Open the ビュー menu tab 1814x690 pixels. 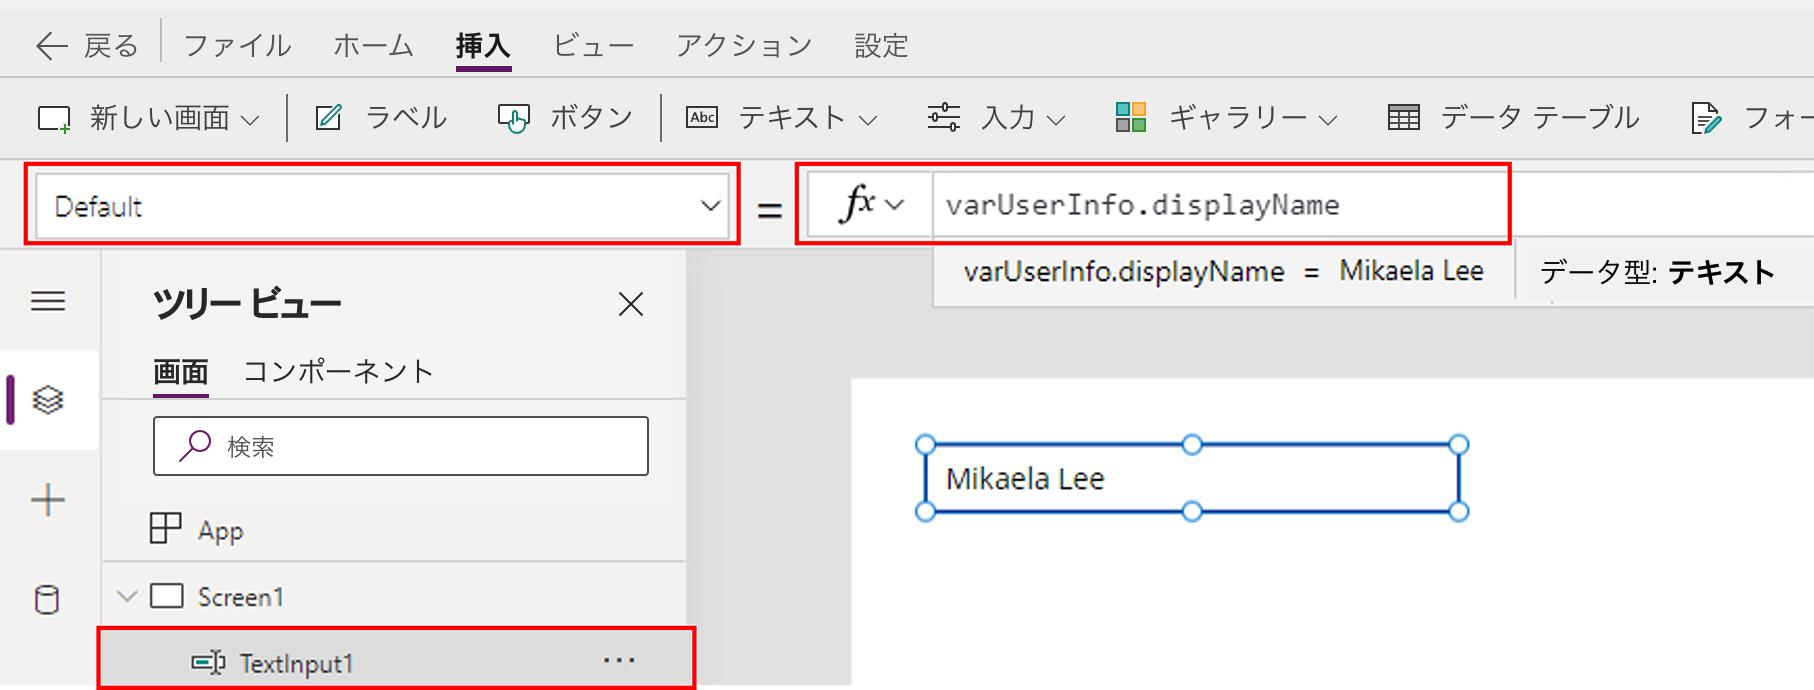(x=593, y=46)
